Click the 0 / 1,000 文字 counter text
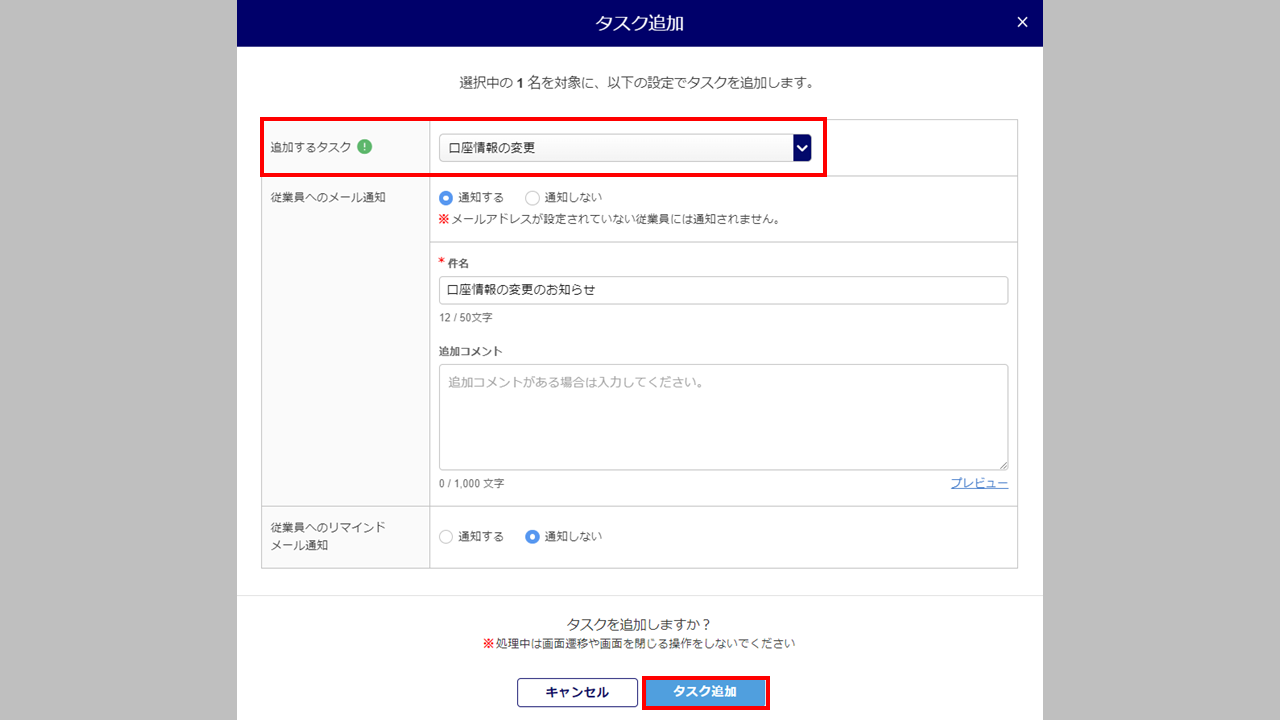Screen dimensions: 1280x720 pyautogui.click(x=472, y=484)
